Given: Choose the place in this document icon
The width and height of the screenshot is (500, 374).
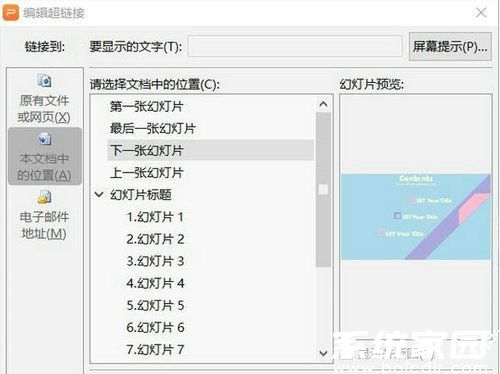Looking at the screenshot, I should click(x=44, y=139).
